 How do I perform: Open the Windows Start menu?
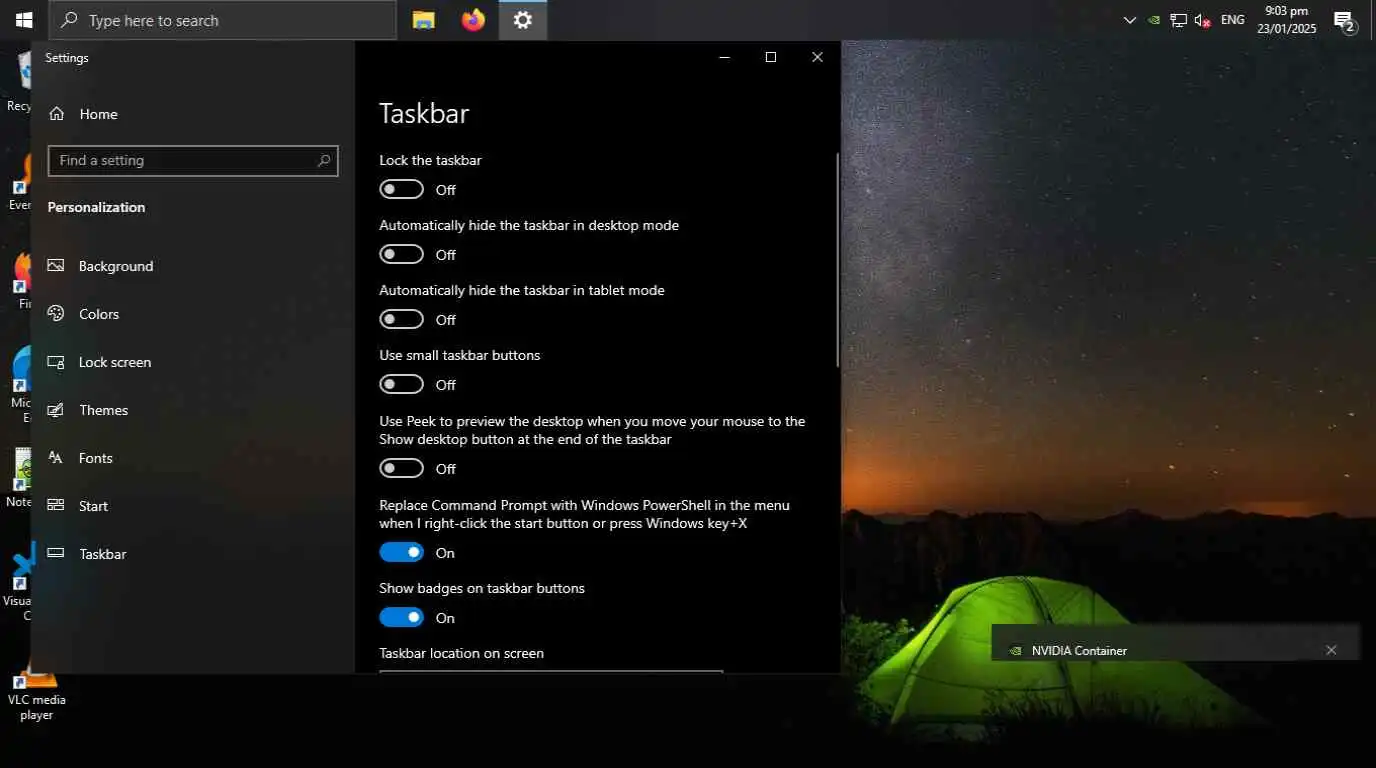click(24, 20)
